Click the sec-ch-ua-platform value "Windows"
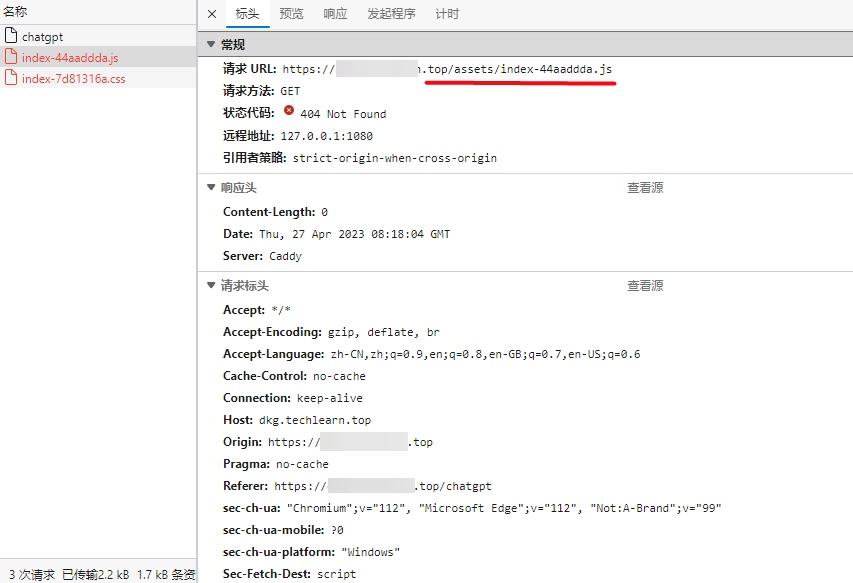Viewport: 853px width, 583px height. point(370,553)
